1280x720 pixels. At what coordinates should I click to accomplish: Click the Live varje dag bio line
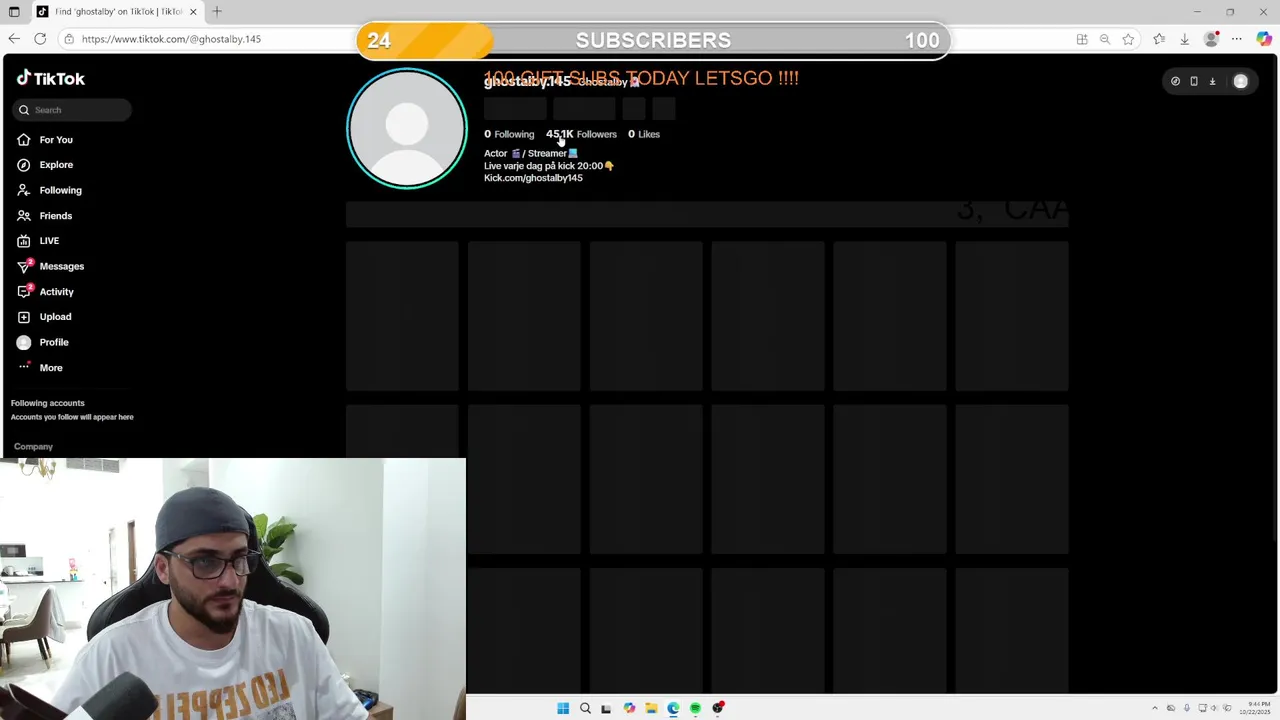point(549,166)
